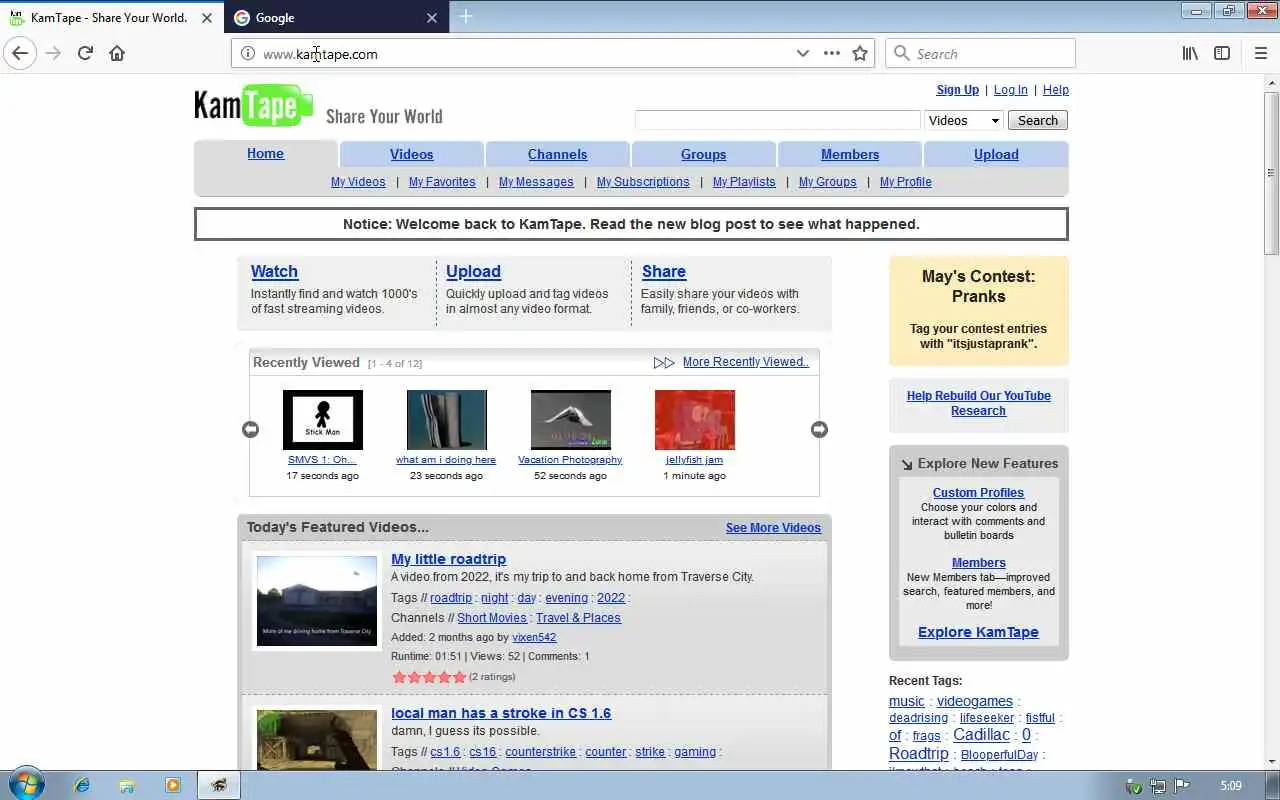The width and height of the screenshot is (1280, 800).
Task: Open the Library icon in Firefox toolbar
Action: coord(1190,53)
